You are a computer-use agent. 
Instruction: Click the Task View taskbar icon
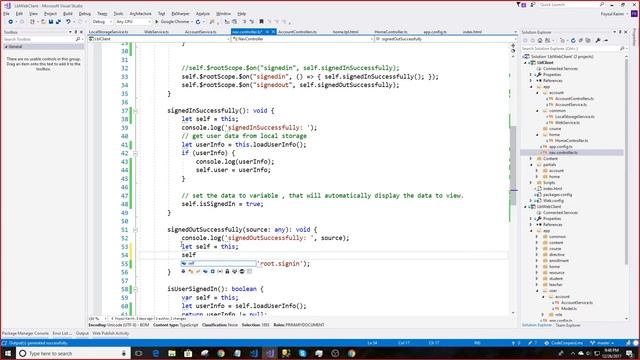tap(139, 353)
